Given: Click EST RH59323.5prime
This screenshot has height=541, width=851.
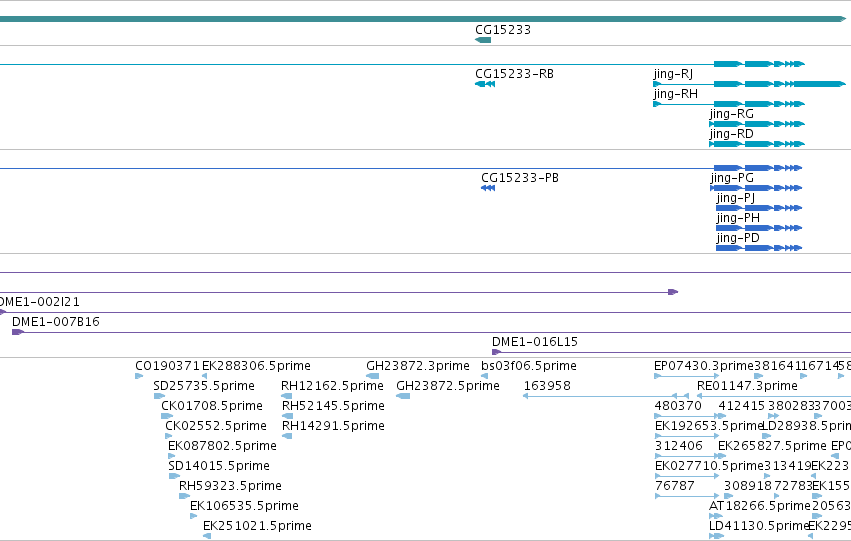Looking at the screenshot, I should 230,486.
